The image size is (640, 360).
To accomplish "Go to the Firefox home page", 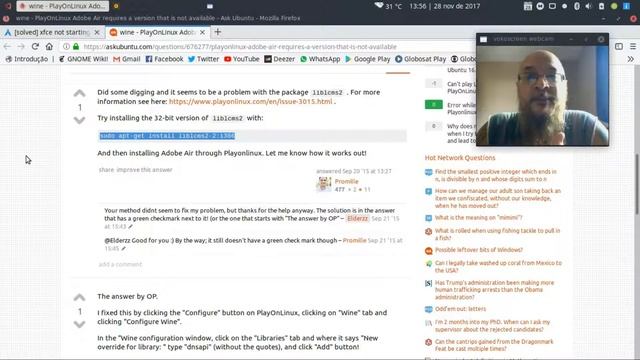I will [x=49, y=47].
